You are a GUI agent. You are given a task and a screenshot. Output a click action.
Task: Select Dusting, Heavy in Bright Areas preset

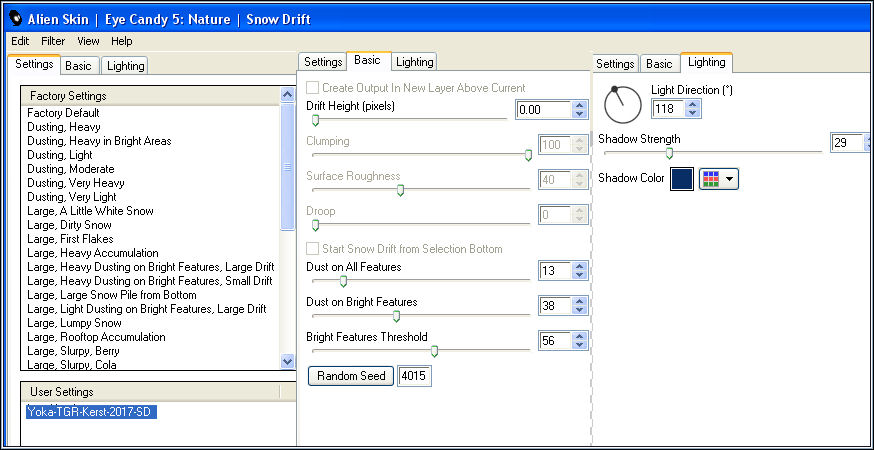pos(99,141)
